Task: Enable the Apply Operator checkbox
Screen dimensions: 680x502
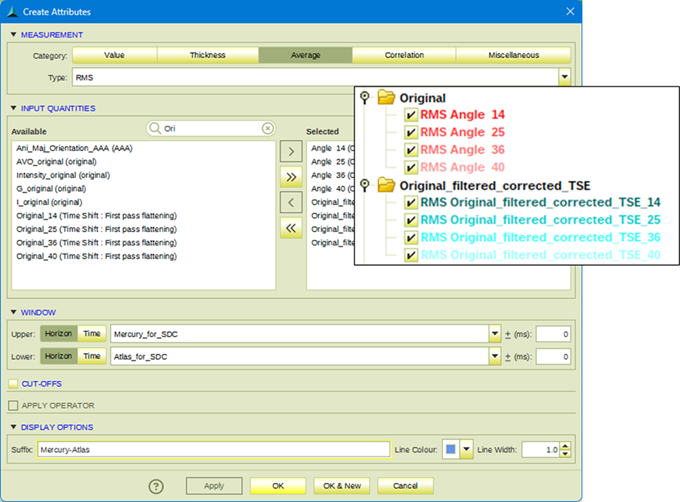Action: point(13,405)
